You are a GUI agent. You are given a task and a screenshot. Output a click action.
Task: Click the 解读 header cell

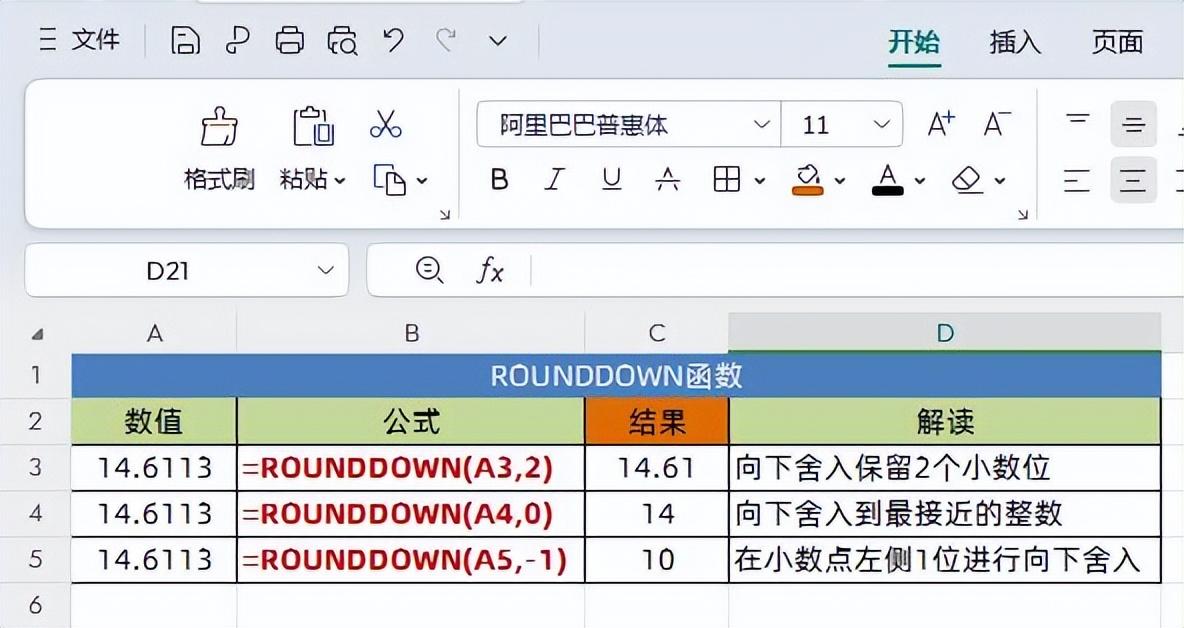[945, 421]
